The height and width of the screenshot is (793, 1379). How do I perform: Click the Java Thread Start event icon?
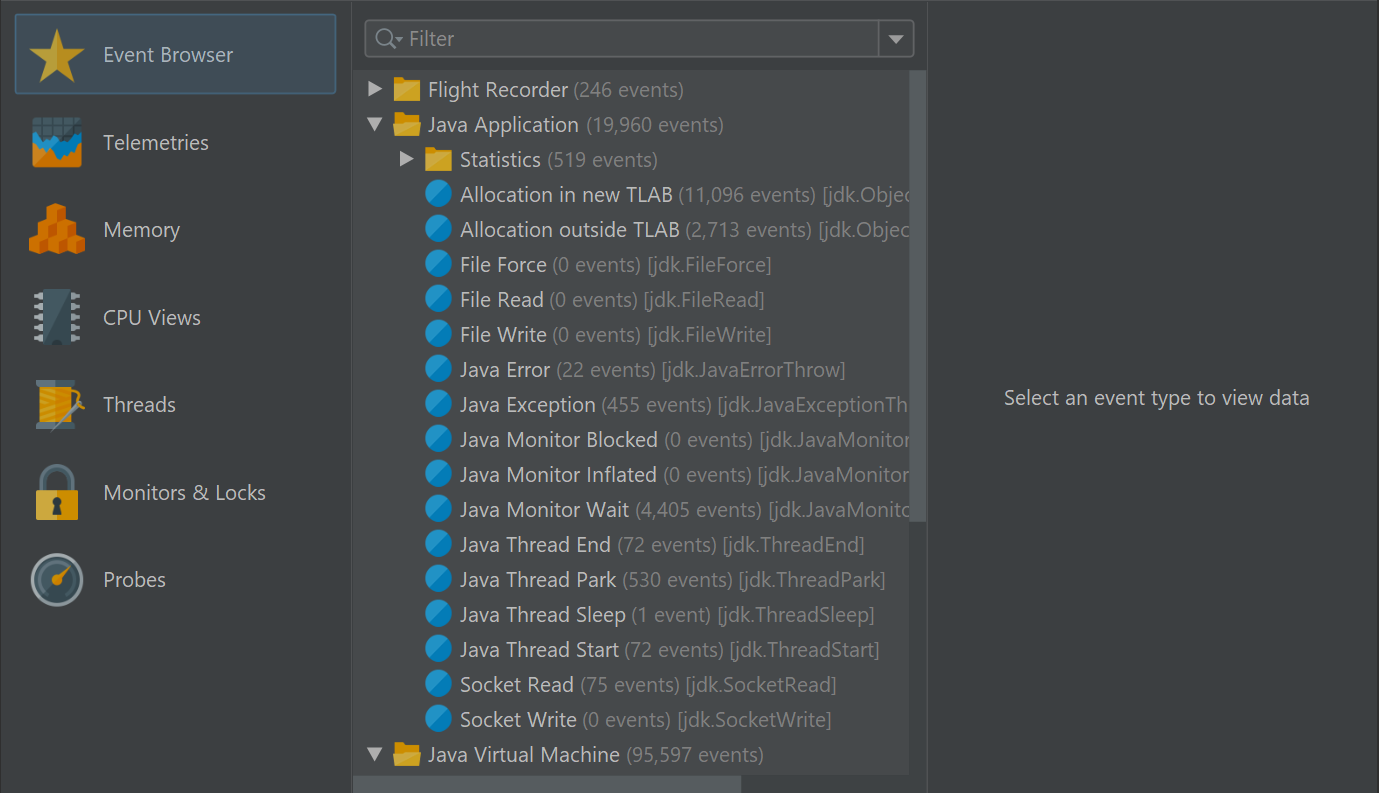click(x=439, y=649)
